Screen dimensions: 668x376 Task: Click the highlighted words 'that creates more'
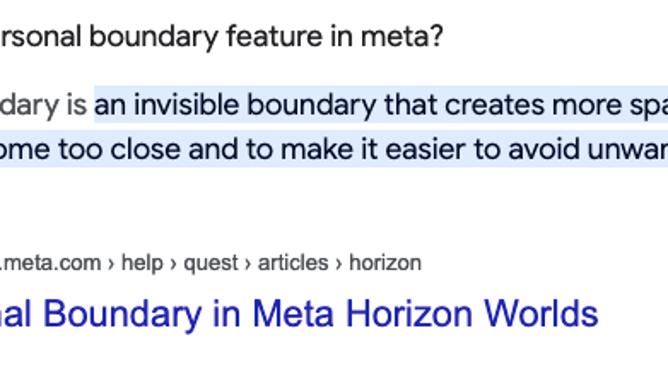tap(503, 105)
